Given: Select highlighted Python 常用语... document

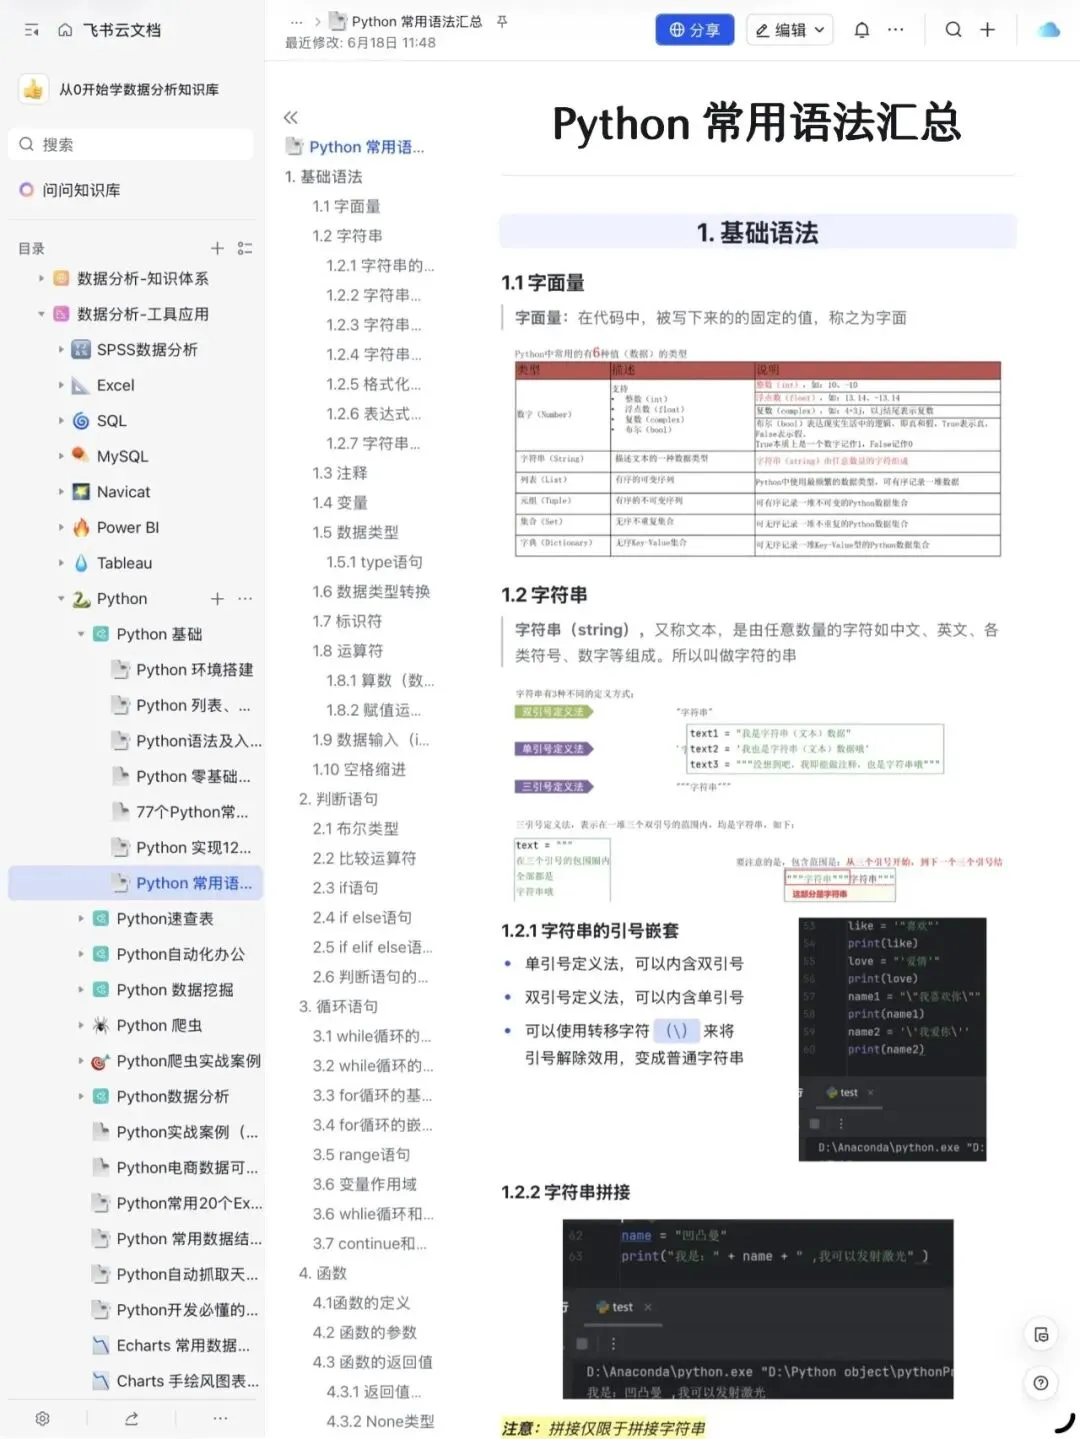Looking at the screenshot, I should 136,883.
